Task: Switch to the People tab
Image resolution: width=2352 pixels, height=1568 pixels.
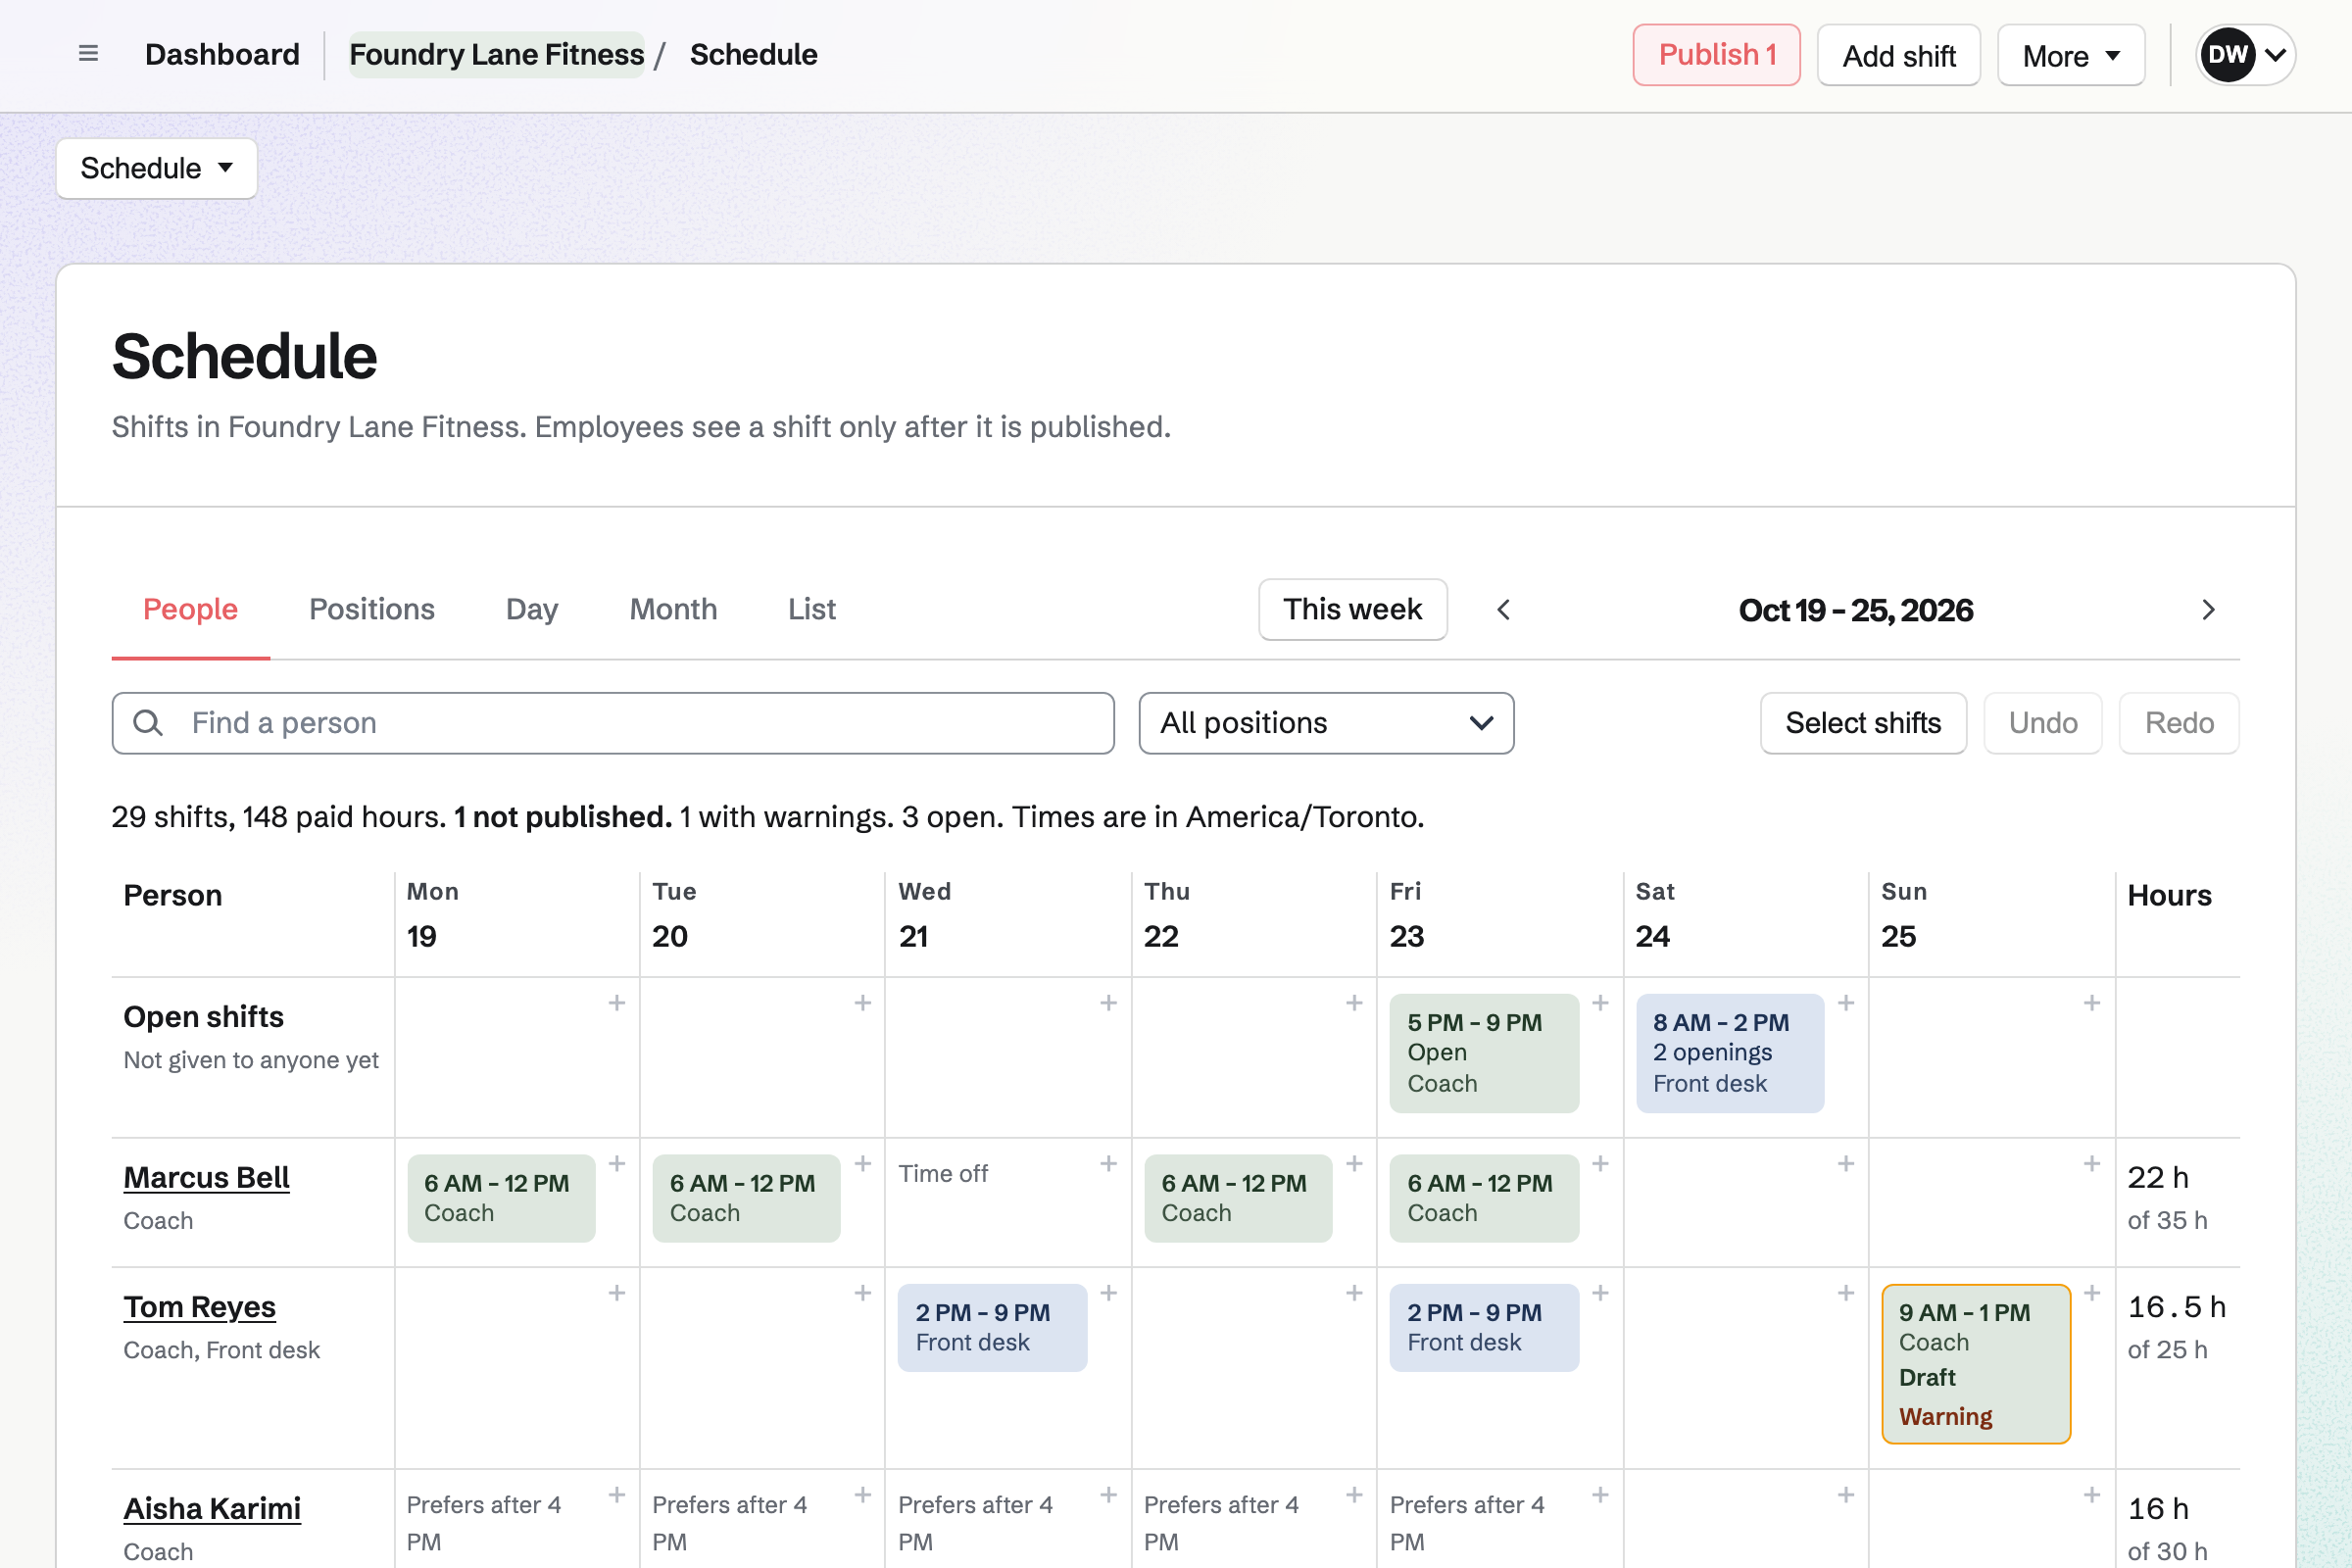Action: pyautogui.click(x=190, y=609)
